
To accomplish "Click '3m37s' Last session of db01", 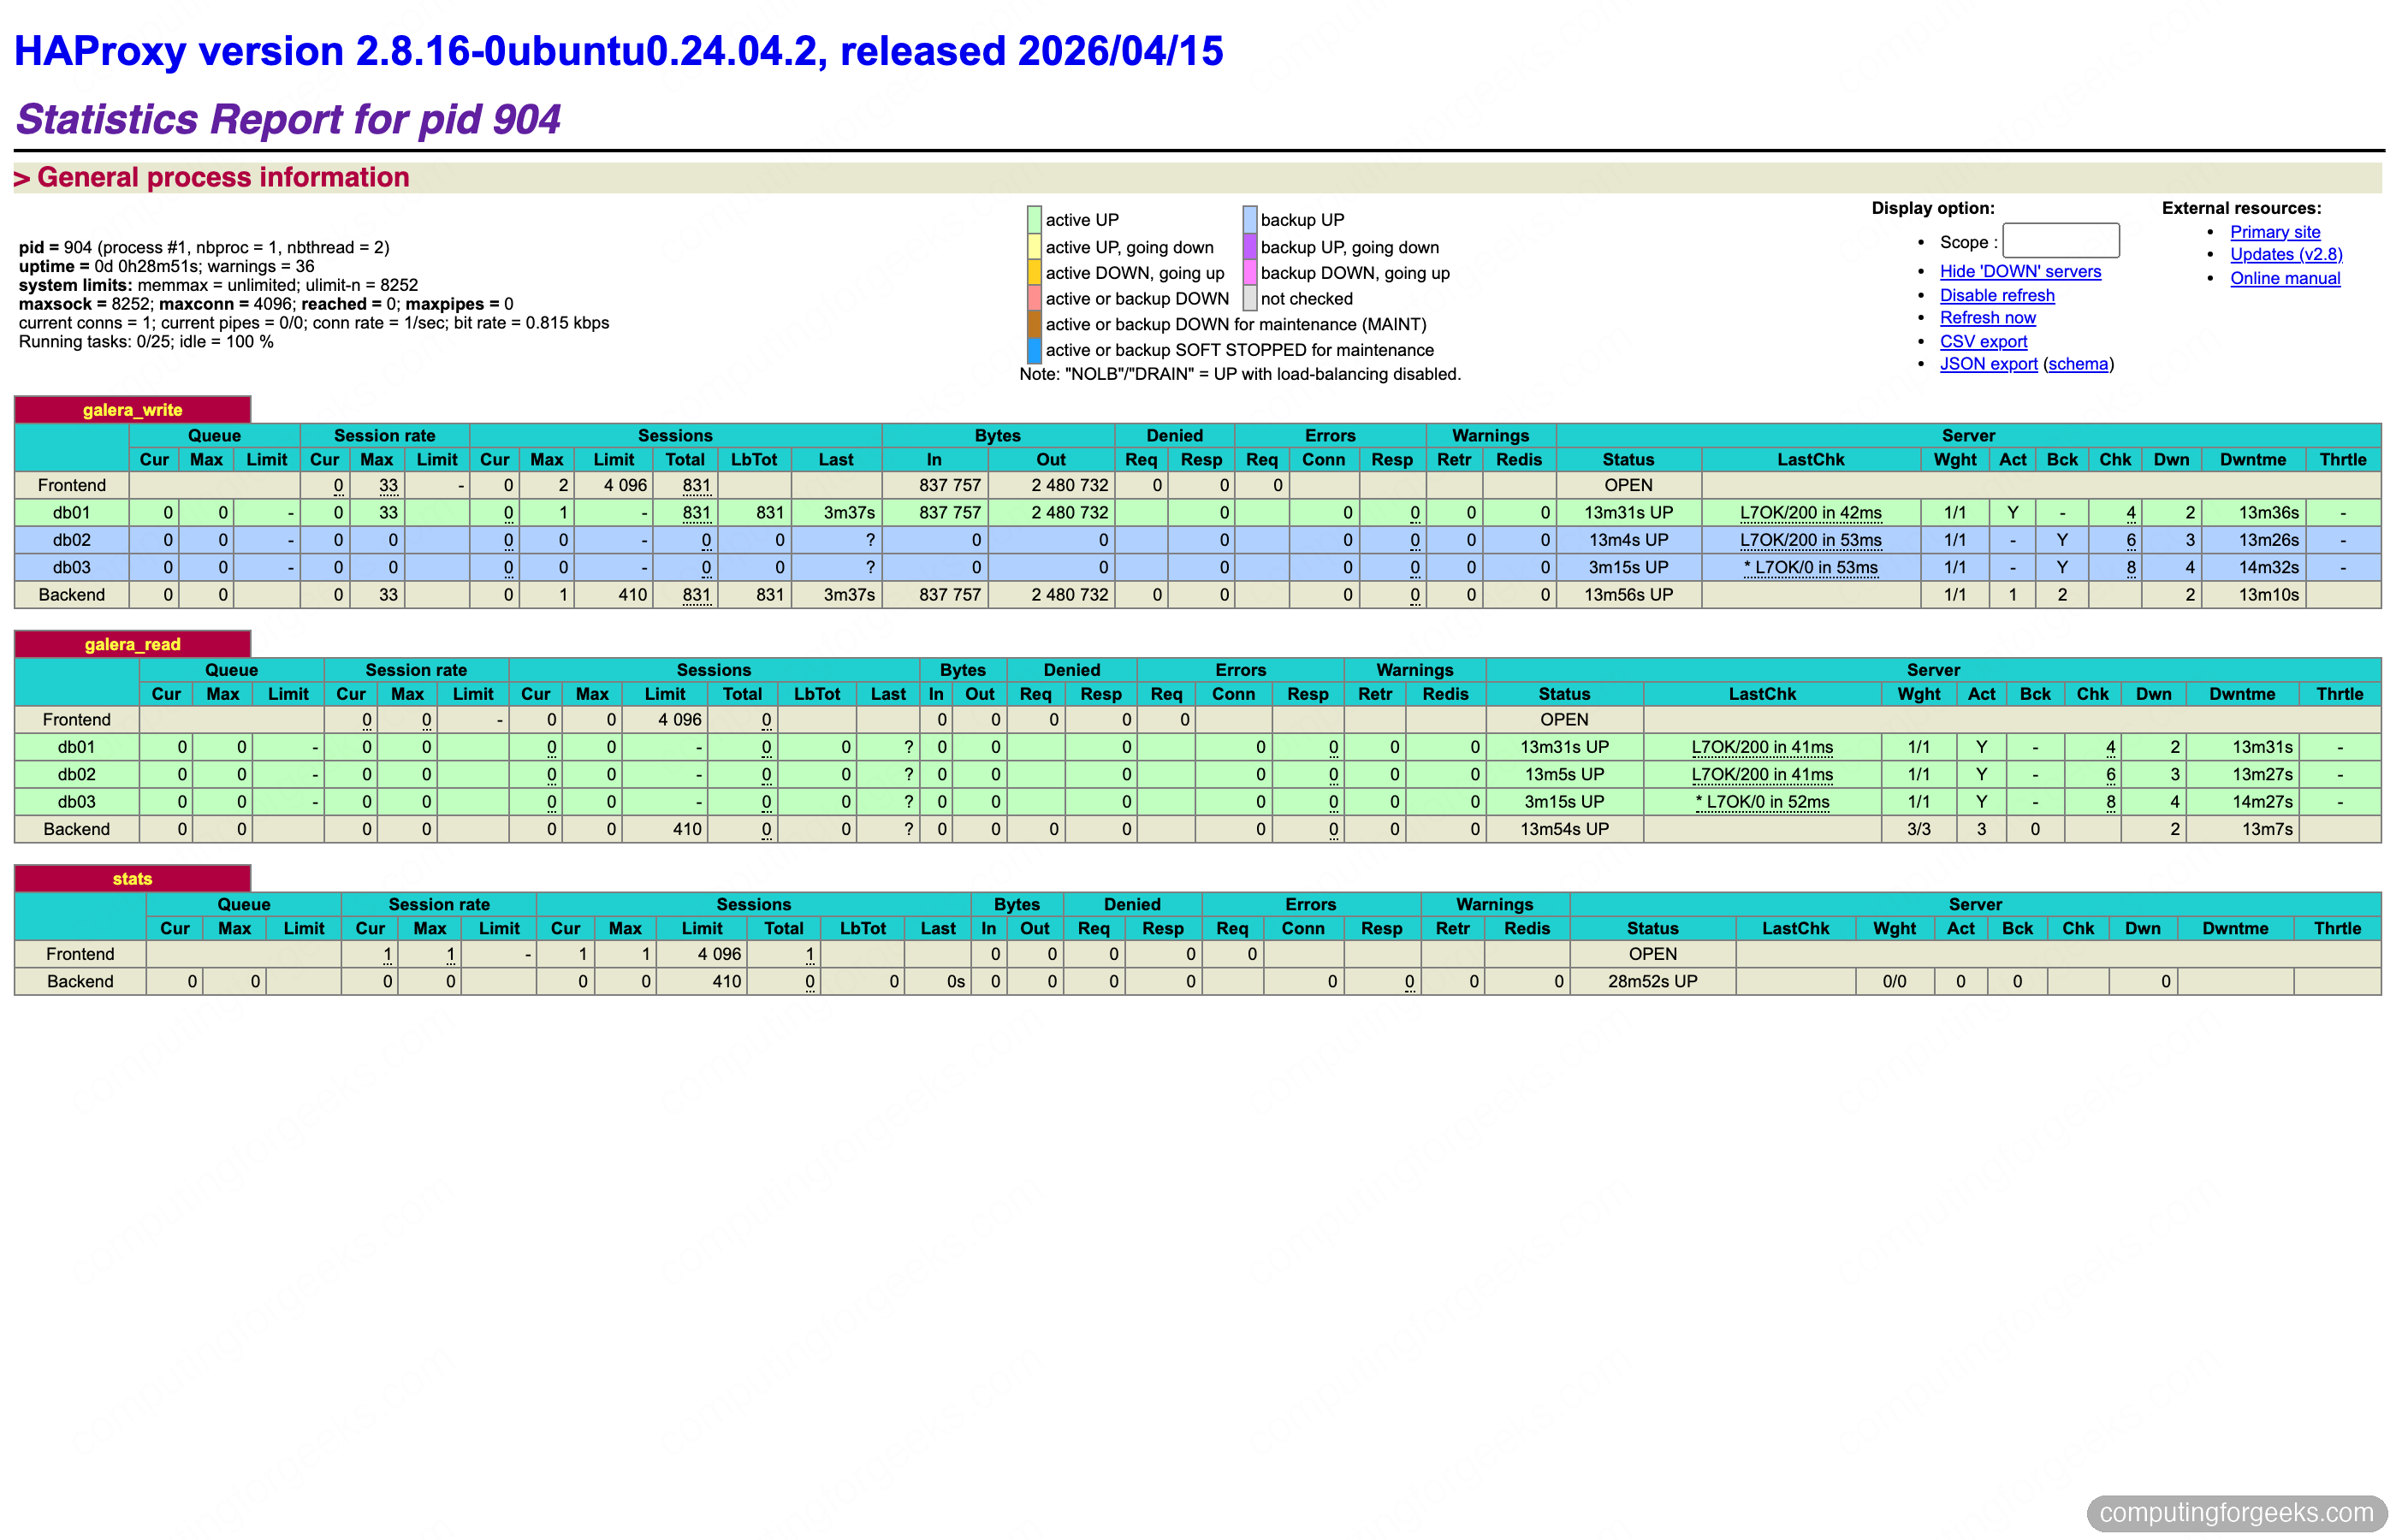I will click(849, 513).
